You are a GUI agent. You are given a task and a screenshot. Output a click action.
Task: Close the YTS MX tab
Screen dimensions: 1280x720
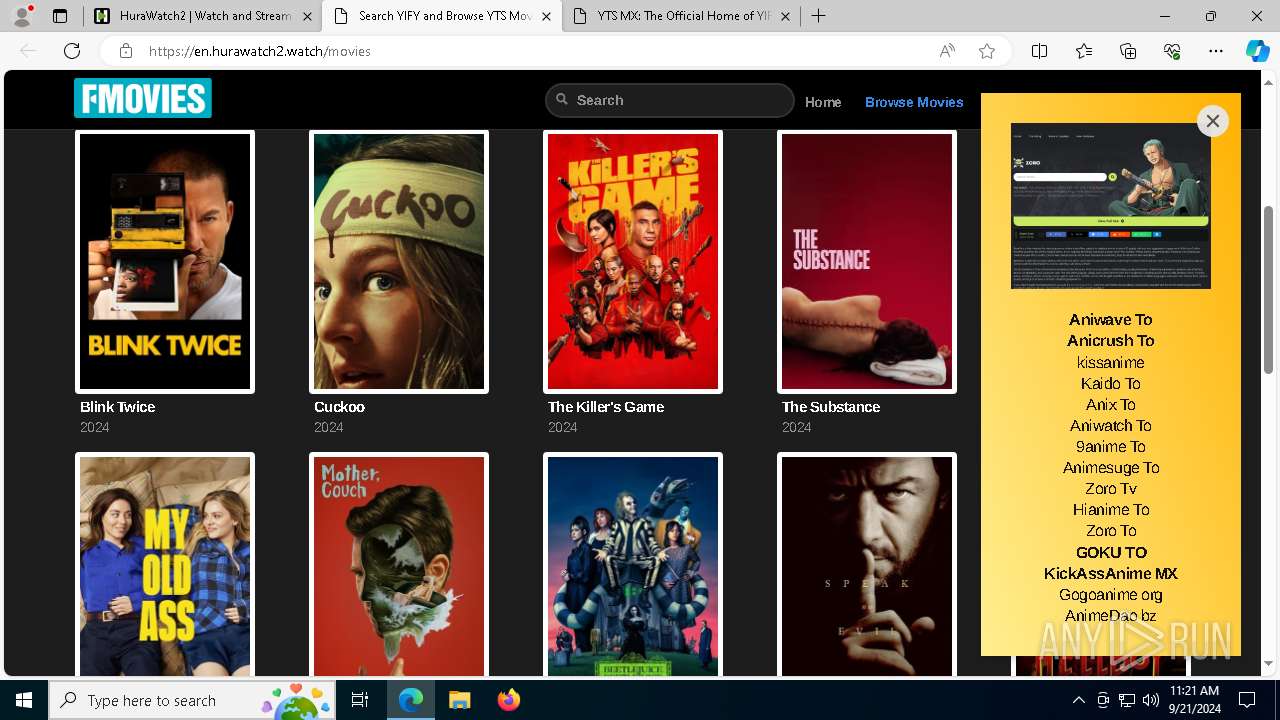[785, 16]
